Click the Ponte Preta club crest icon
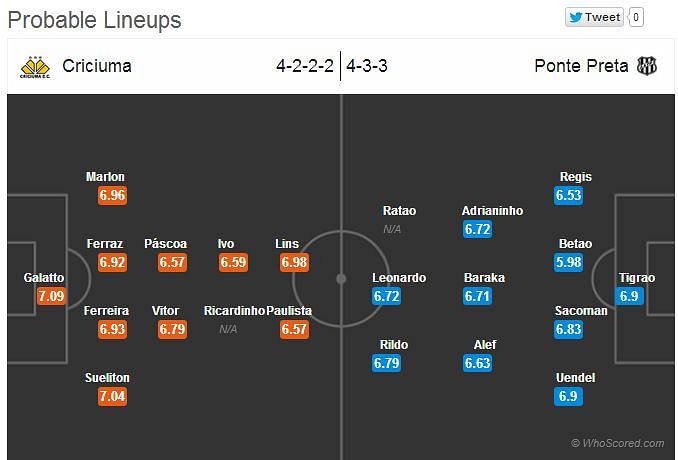This screenshot has width=678, height=460. click(646, 66)
